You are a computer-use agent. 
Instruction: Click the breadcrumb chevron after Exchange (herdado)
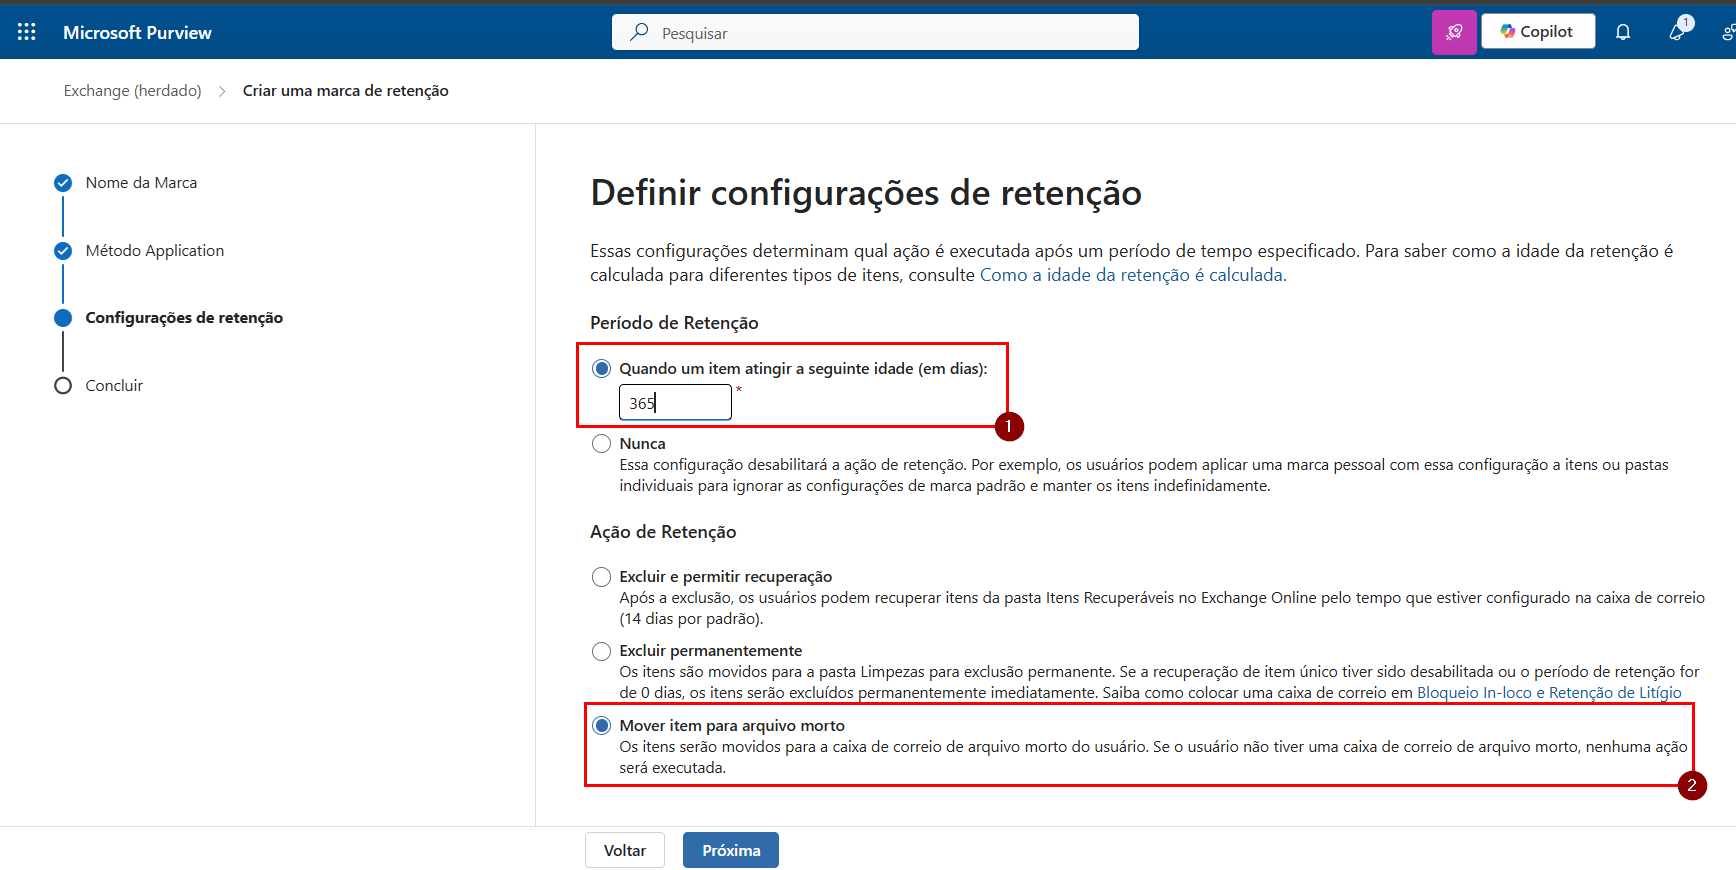pyautogui.click(x=222, y=91)
